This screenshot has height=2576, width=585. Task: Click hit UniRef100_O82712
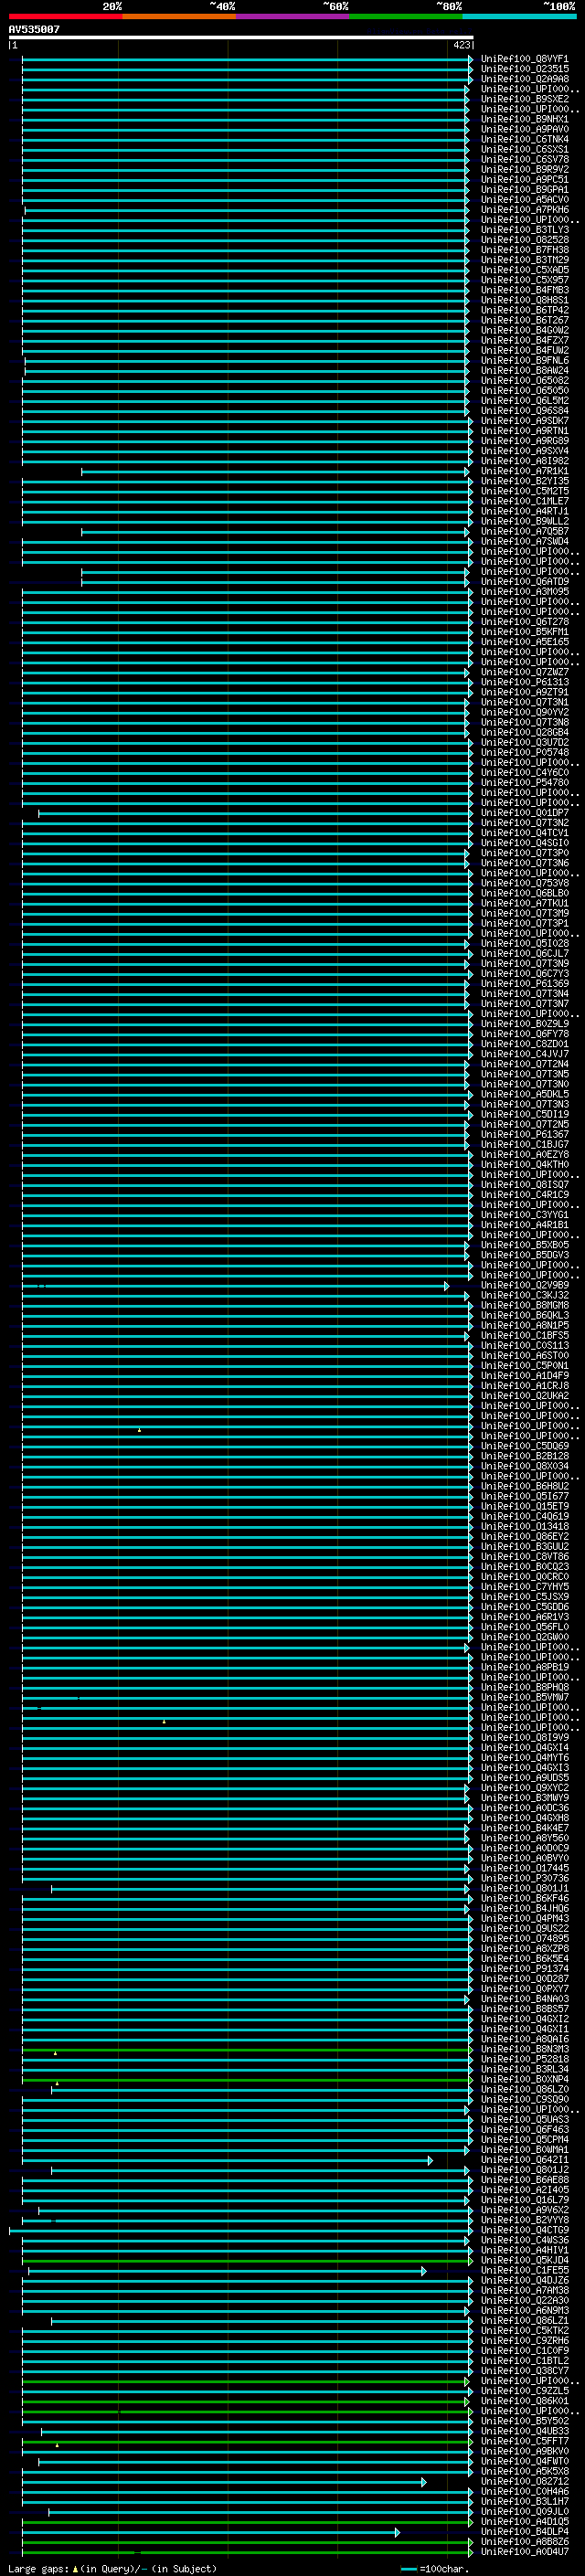click(524, 2481)
